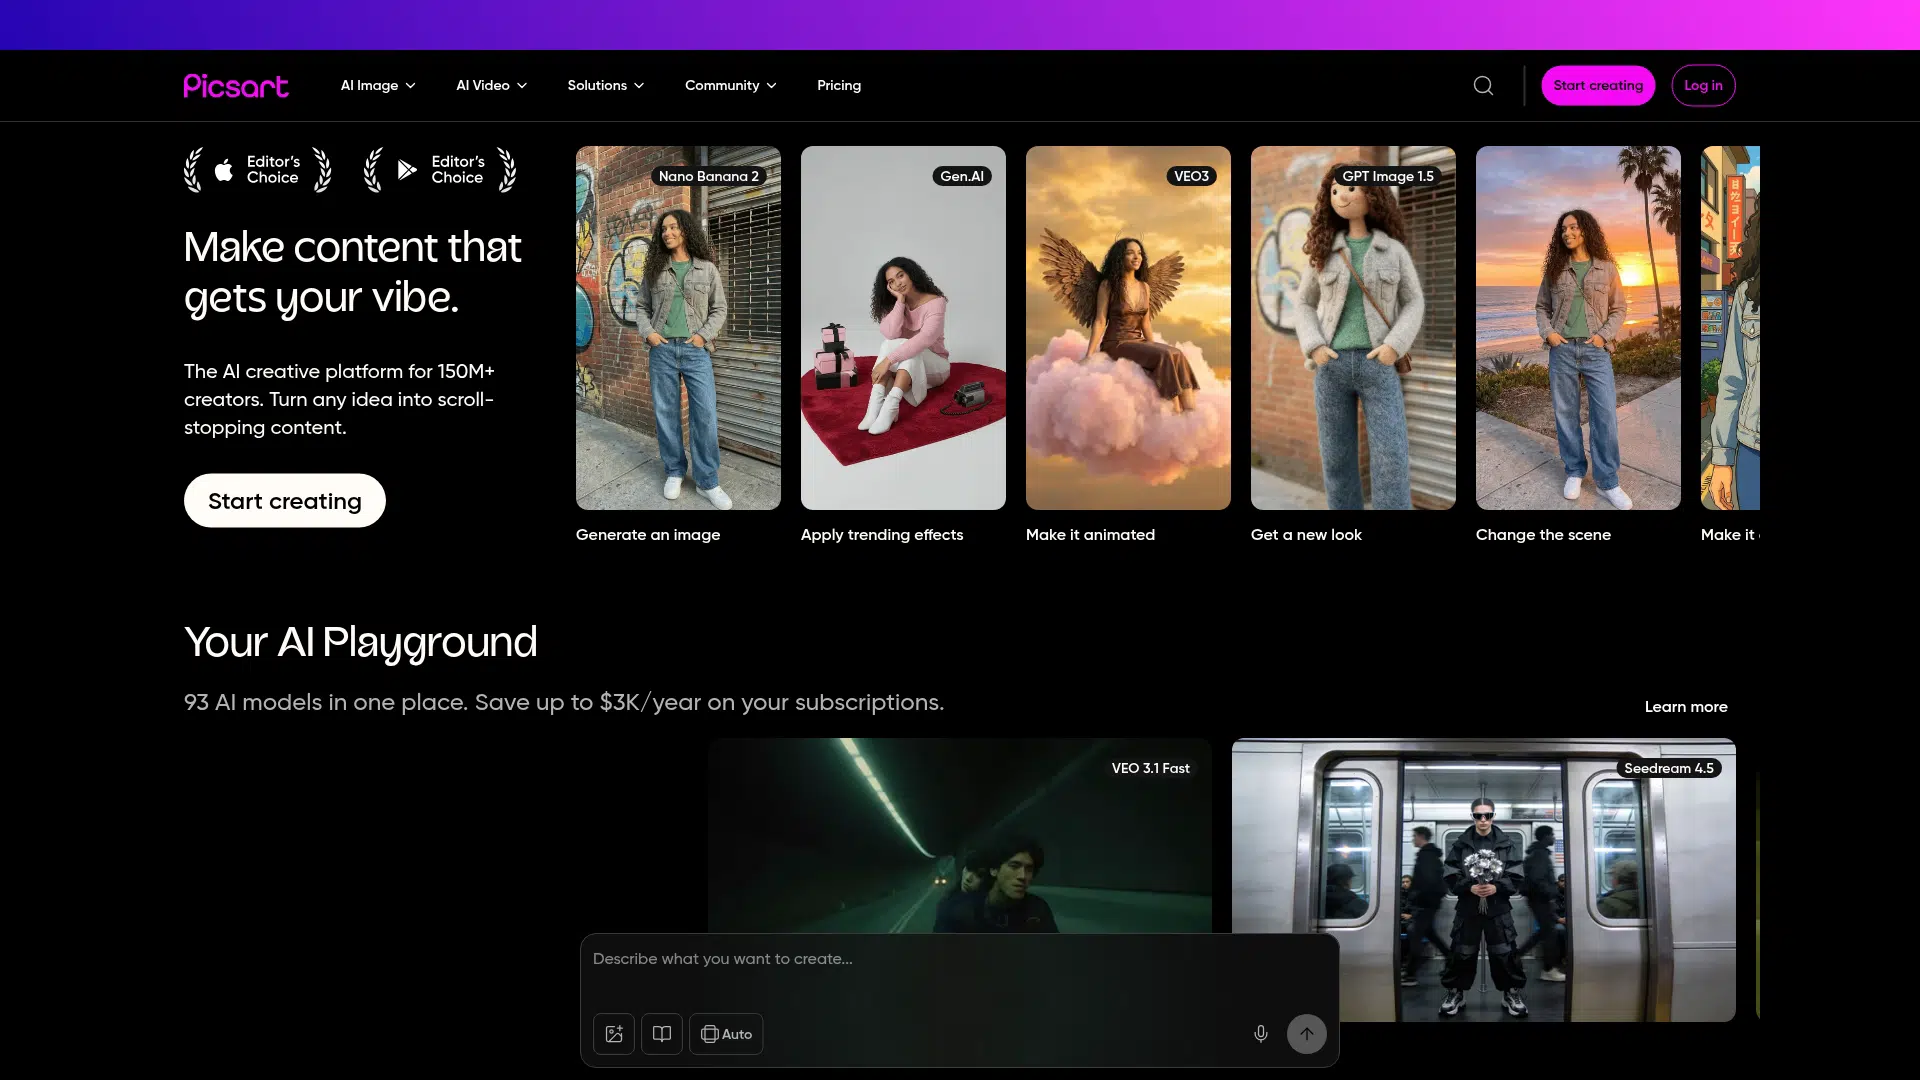
Task: Expand the AI Video dropdown menu
Action: click(491, 86)
